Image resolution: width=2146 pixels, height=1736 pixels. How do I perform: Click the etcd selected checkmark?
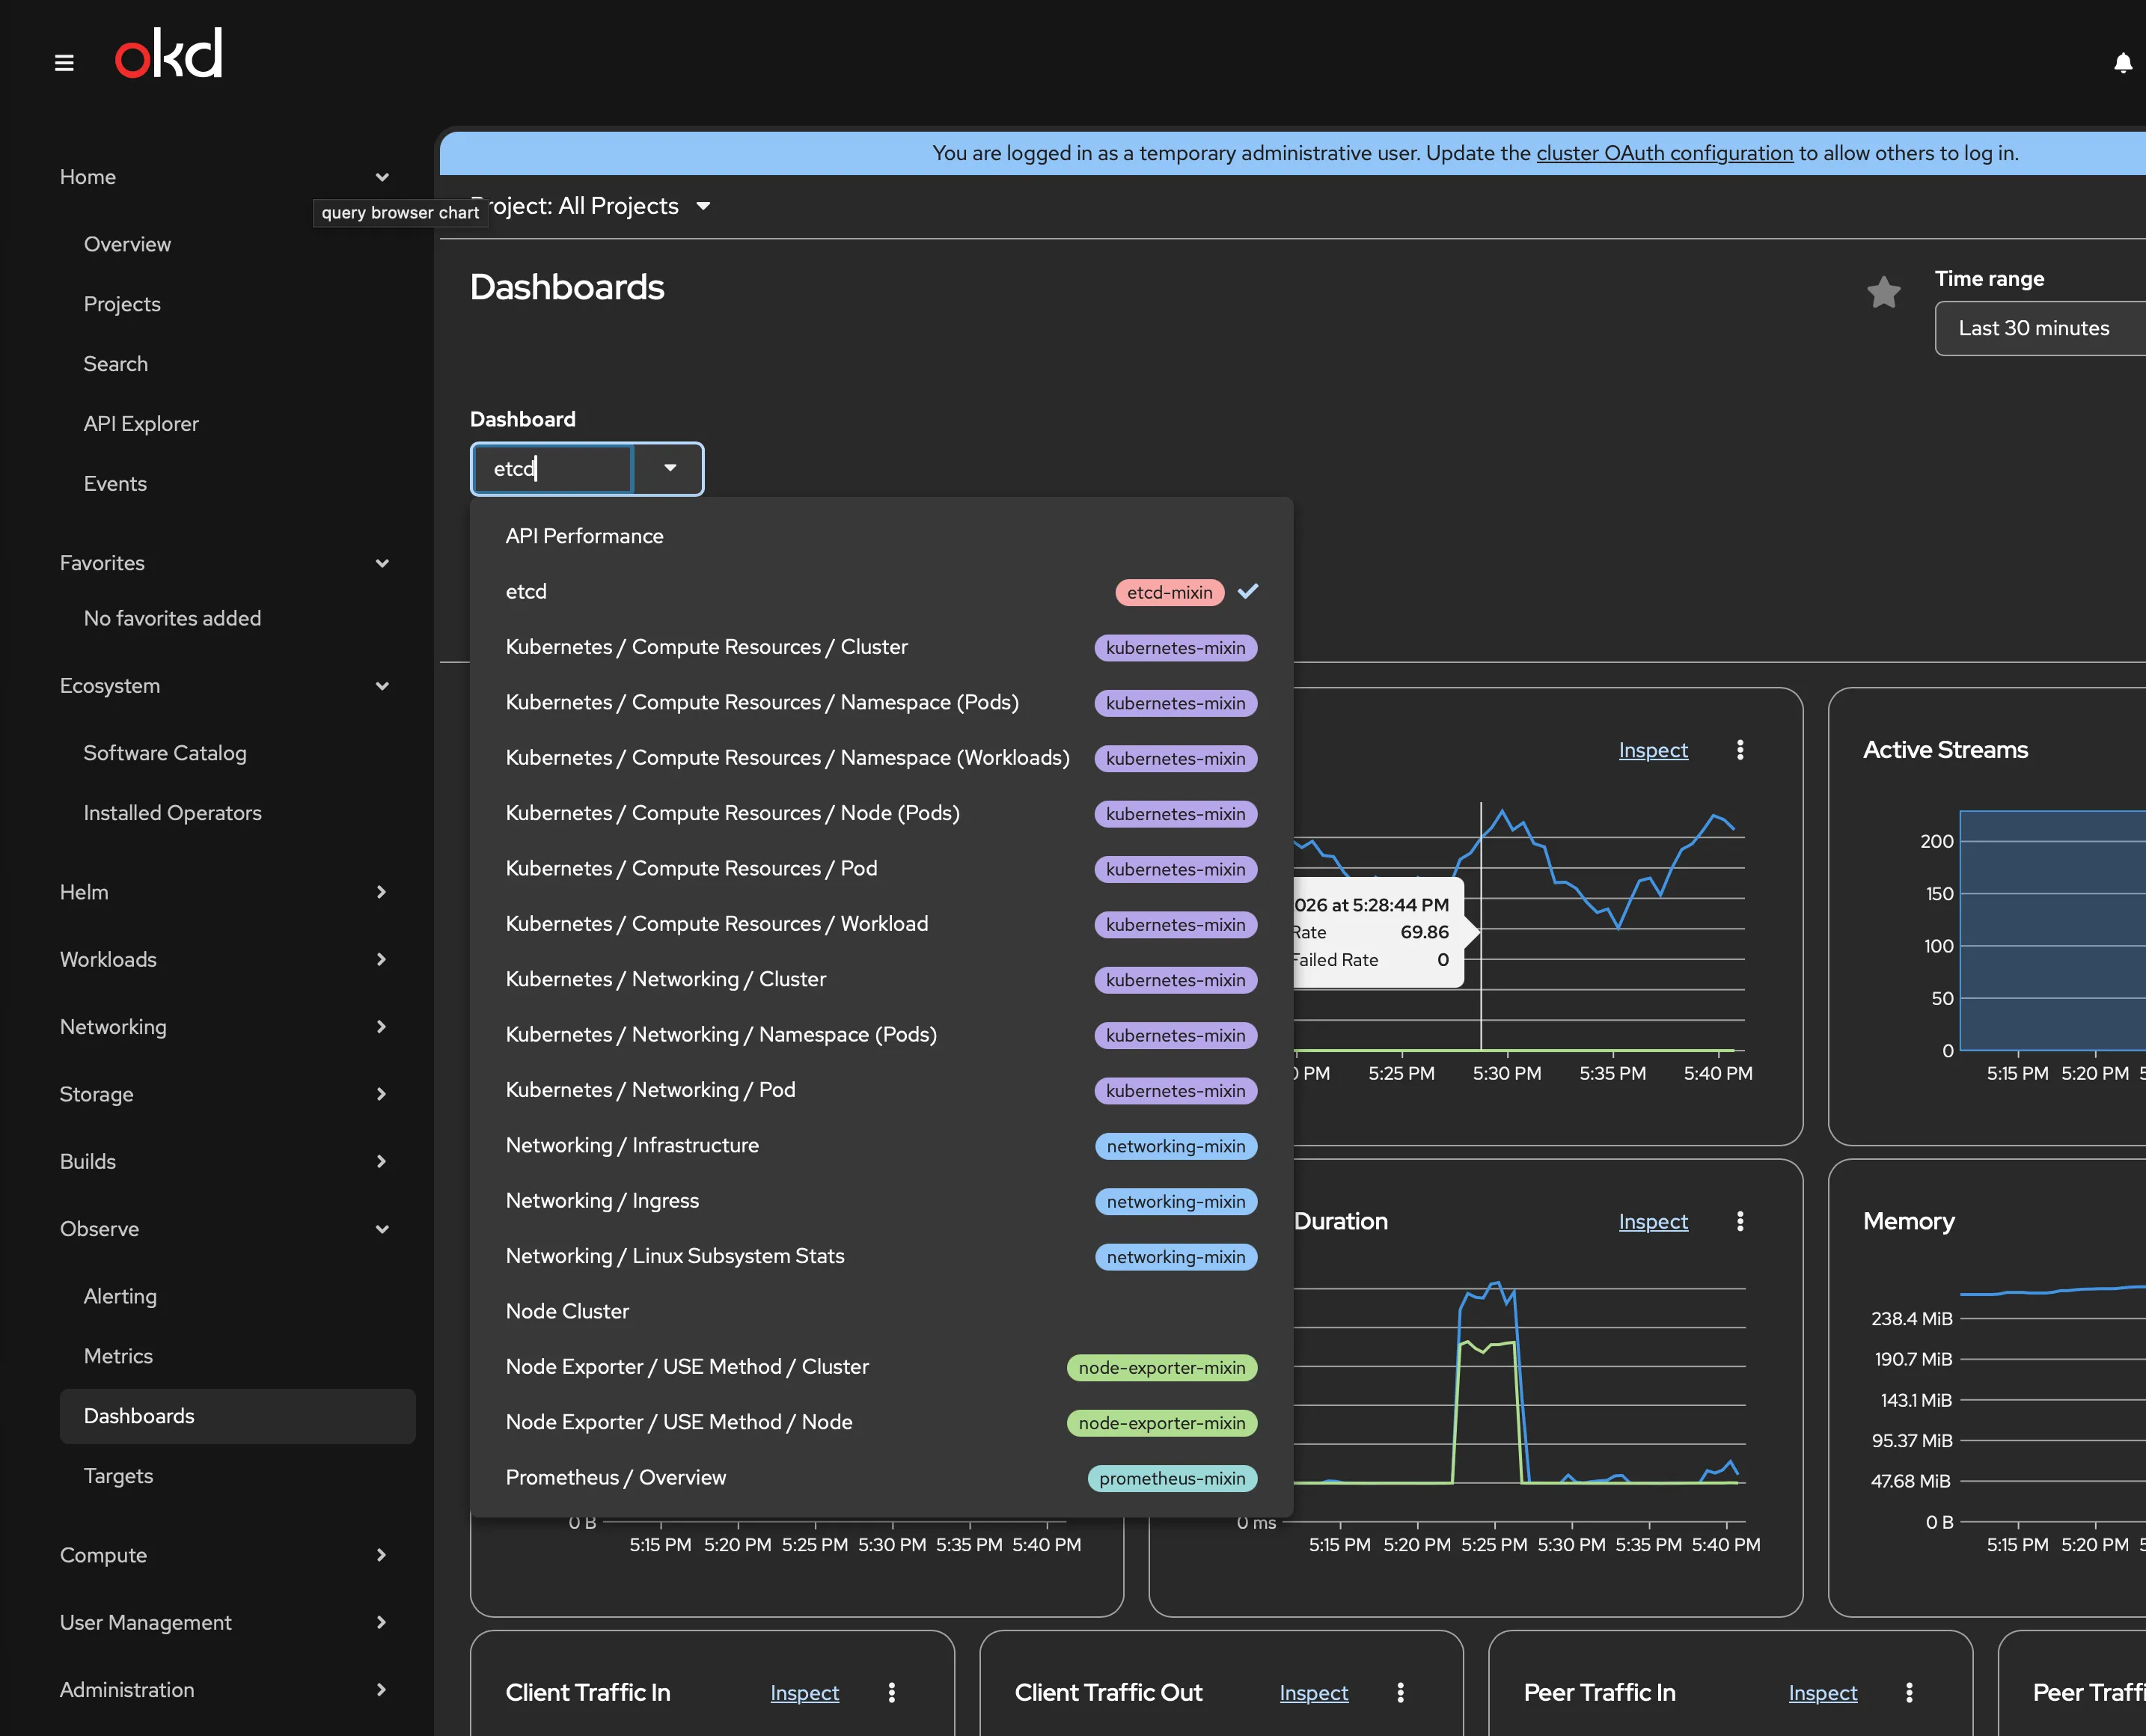(1248, 591)
